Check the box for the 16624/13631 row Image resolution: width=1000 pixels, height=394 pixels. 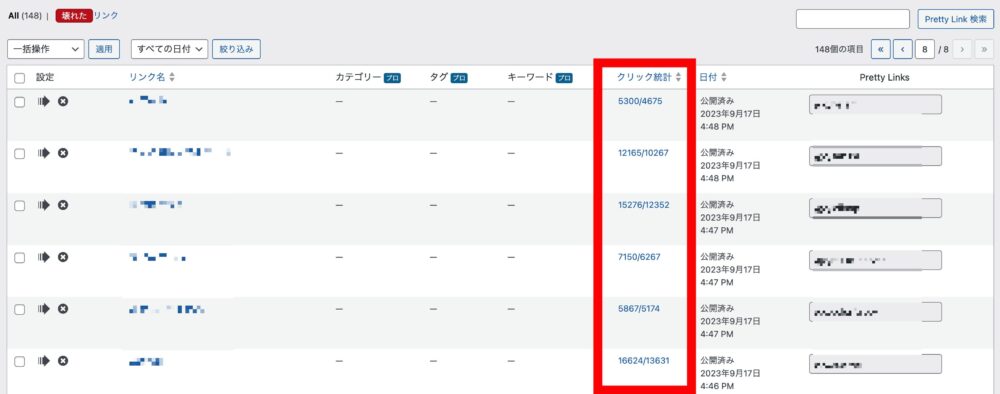coord(20,361)
